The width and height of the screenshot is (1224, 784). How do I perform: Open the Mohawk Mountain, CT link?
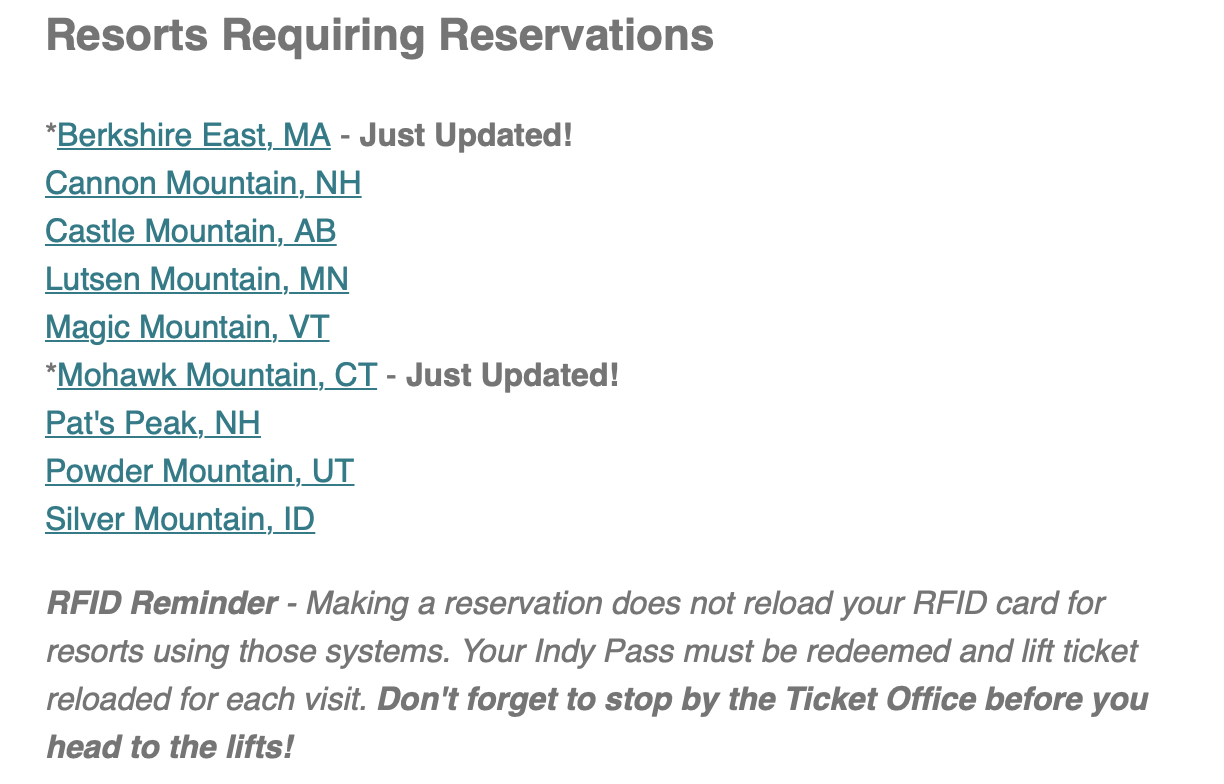(x=217, y=375)
